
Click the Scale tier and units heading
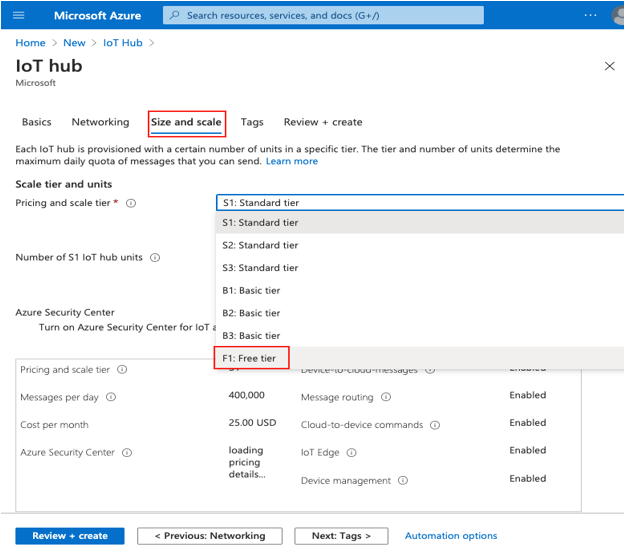tap(64, 184)
